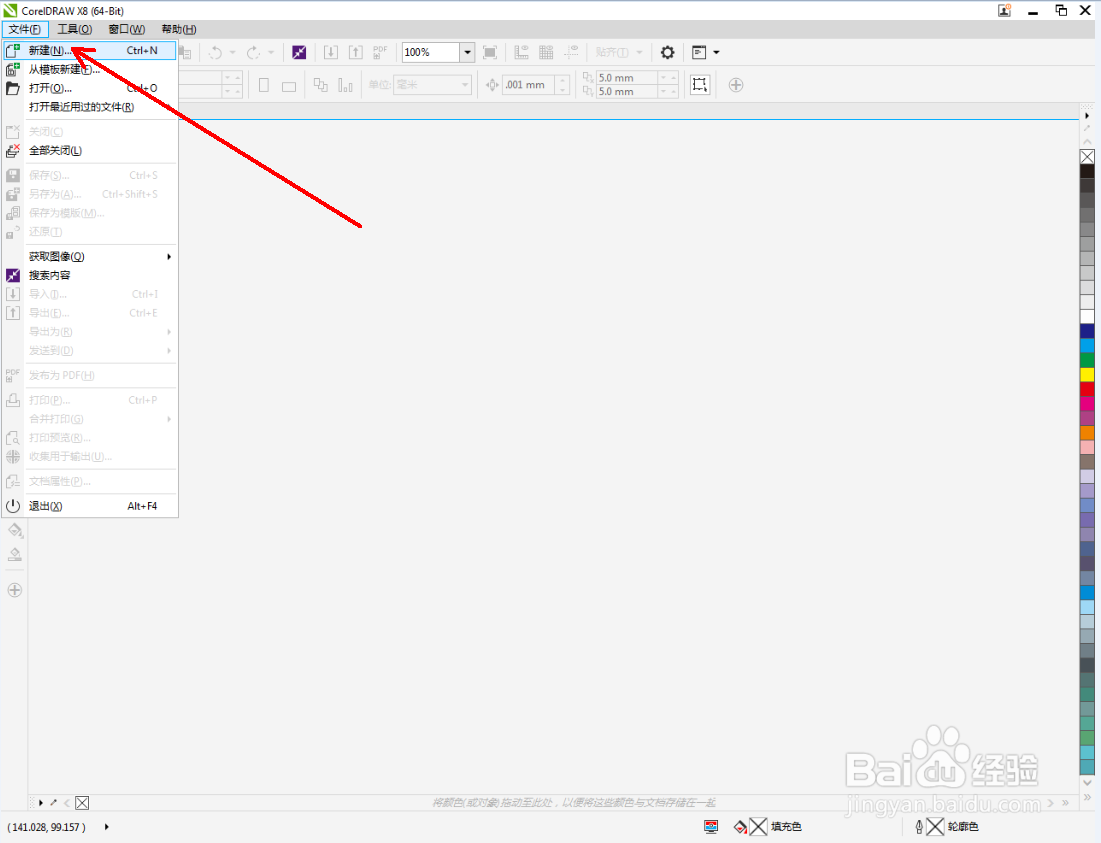Choose 退出(X) in the File menu

pyautogui.click(x=90, y=506)
